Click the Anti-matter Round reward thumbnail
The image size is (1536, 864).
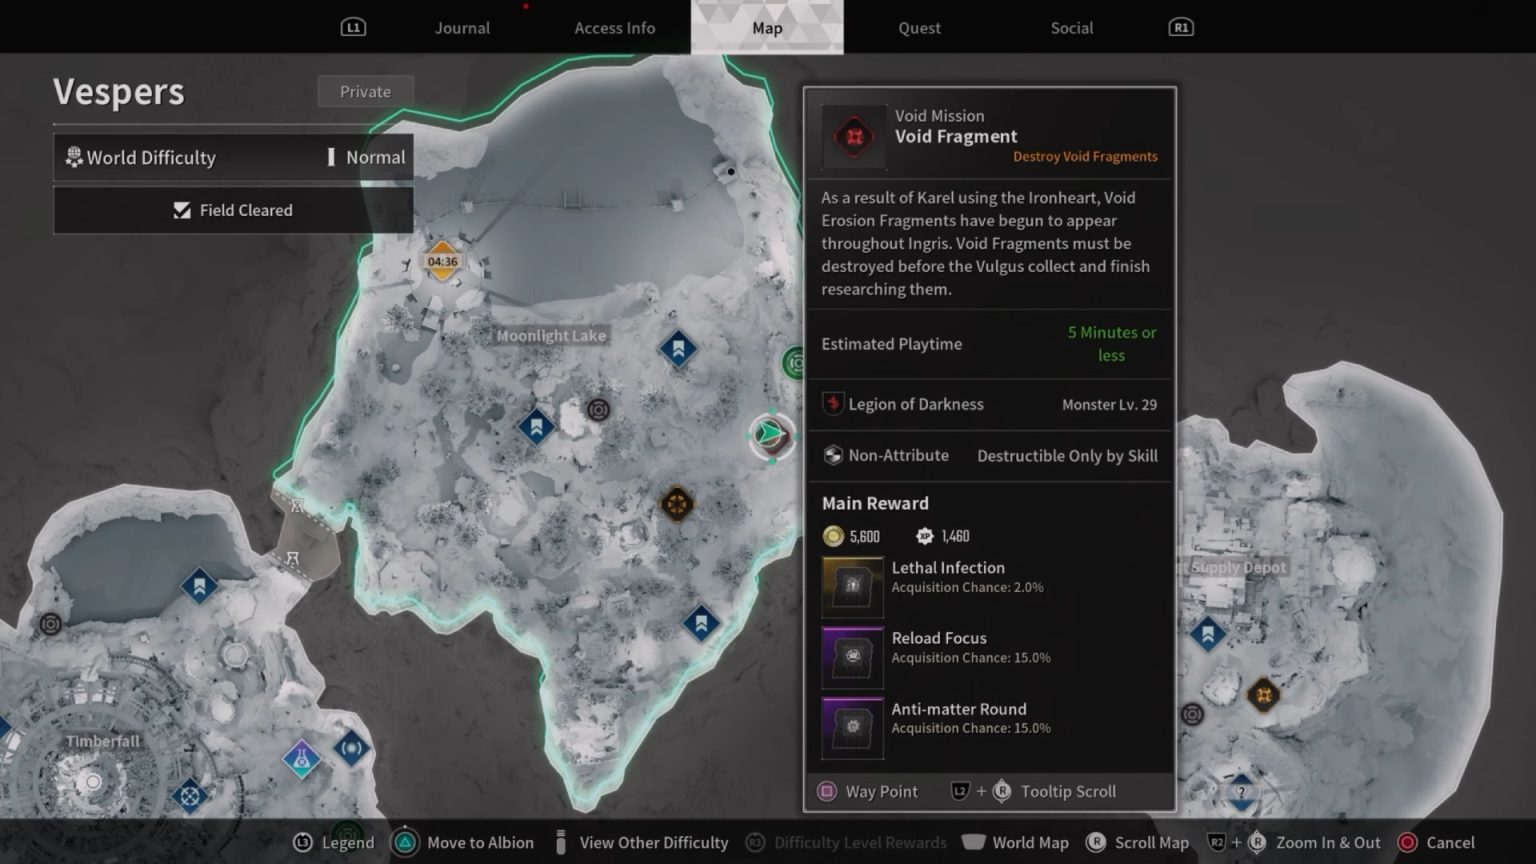click(853, 728)
